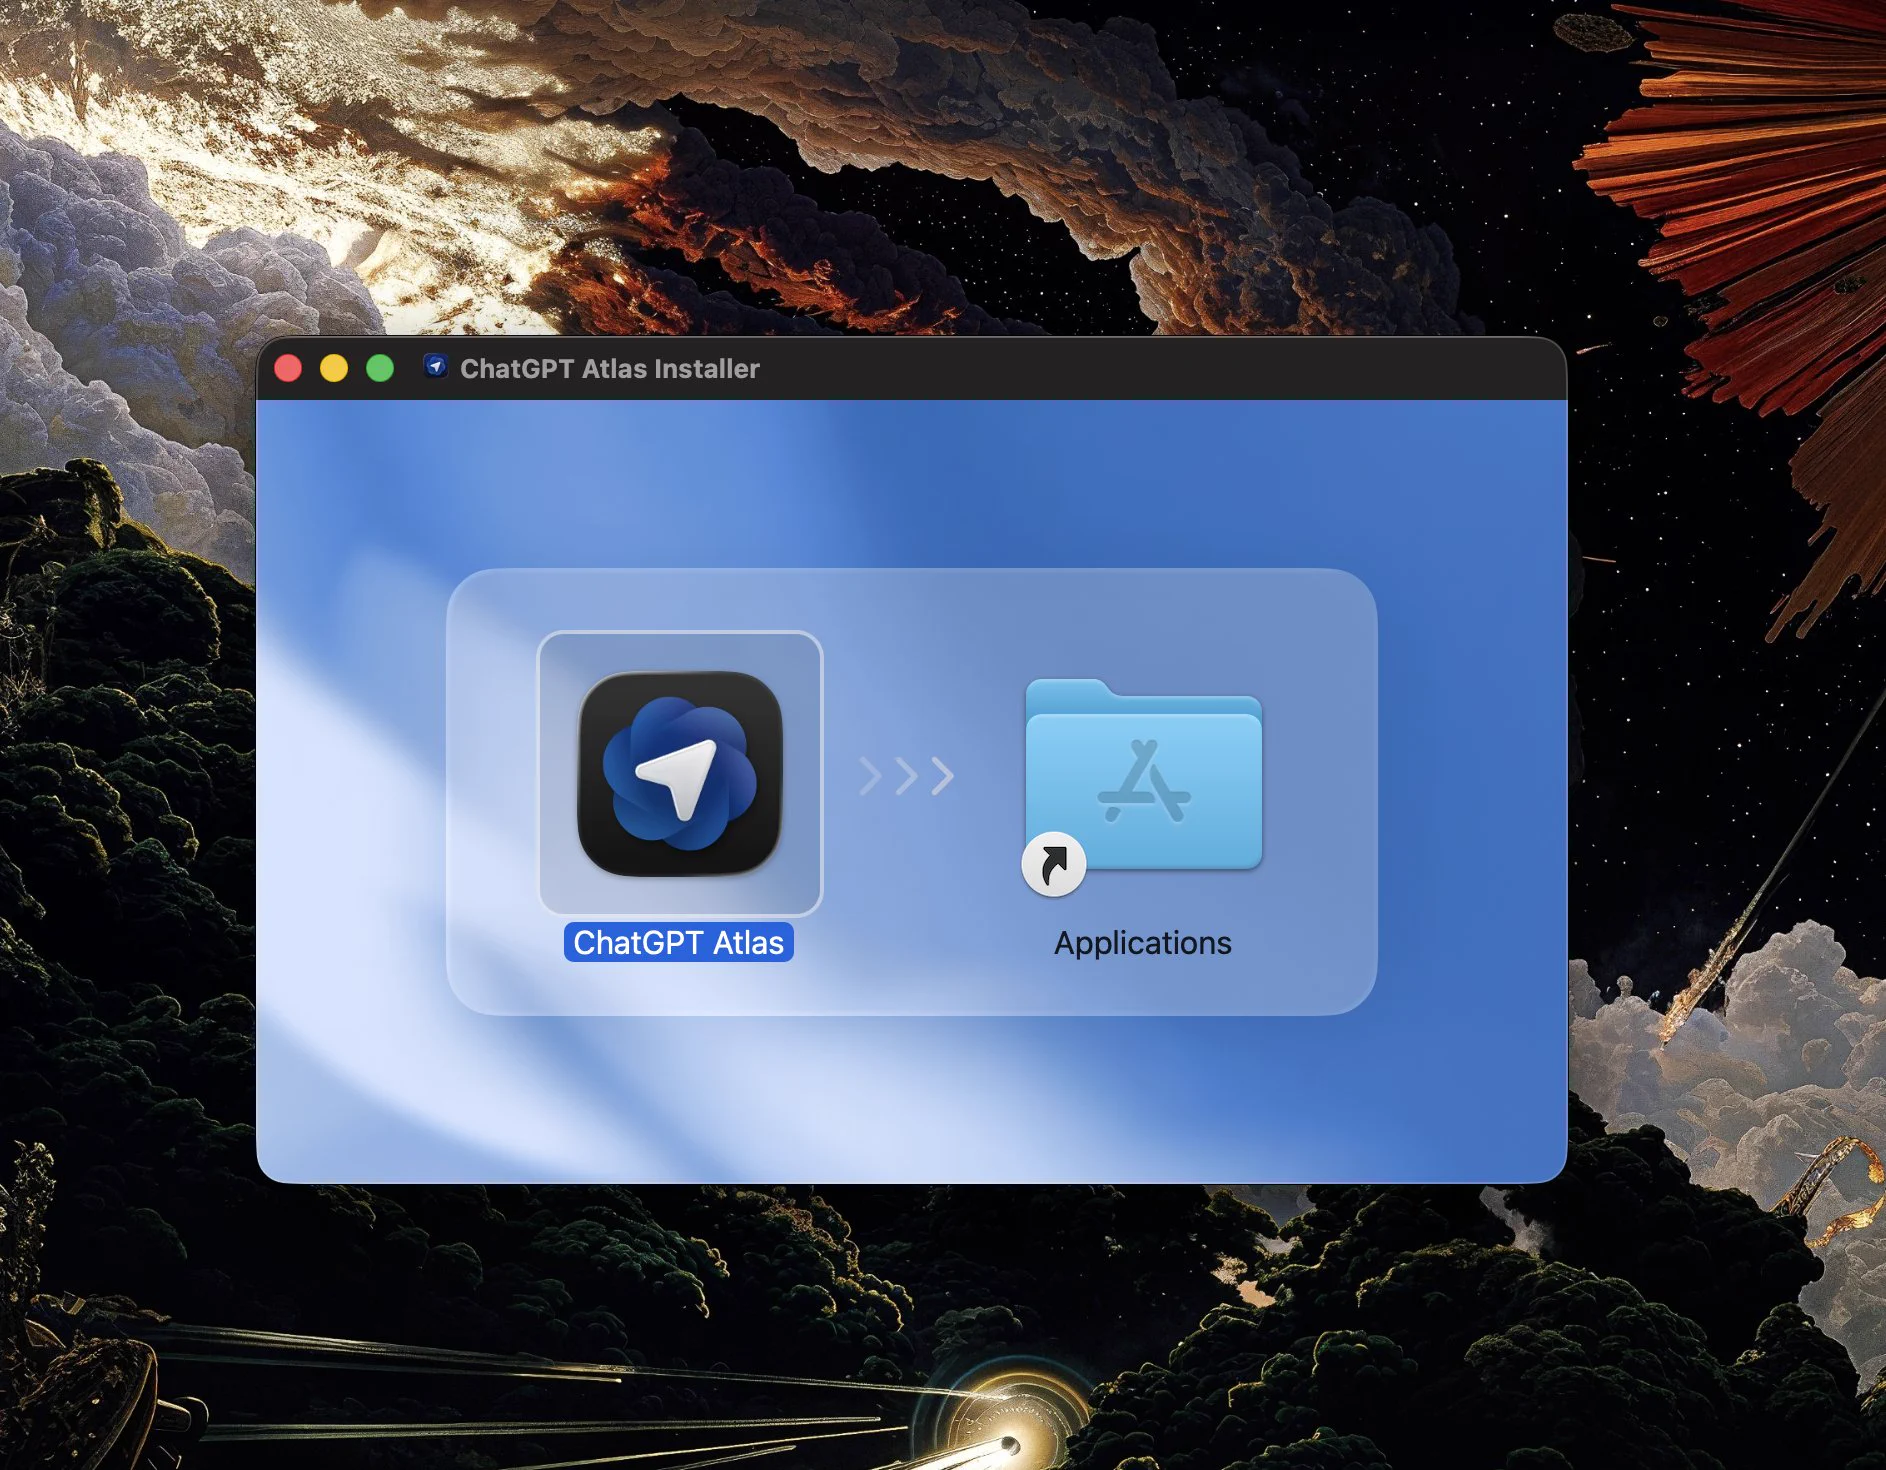
Task: Close the installer window with red button
Action: (288, 369)
